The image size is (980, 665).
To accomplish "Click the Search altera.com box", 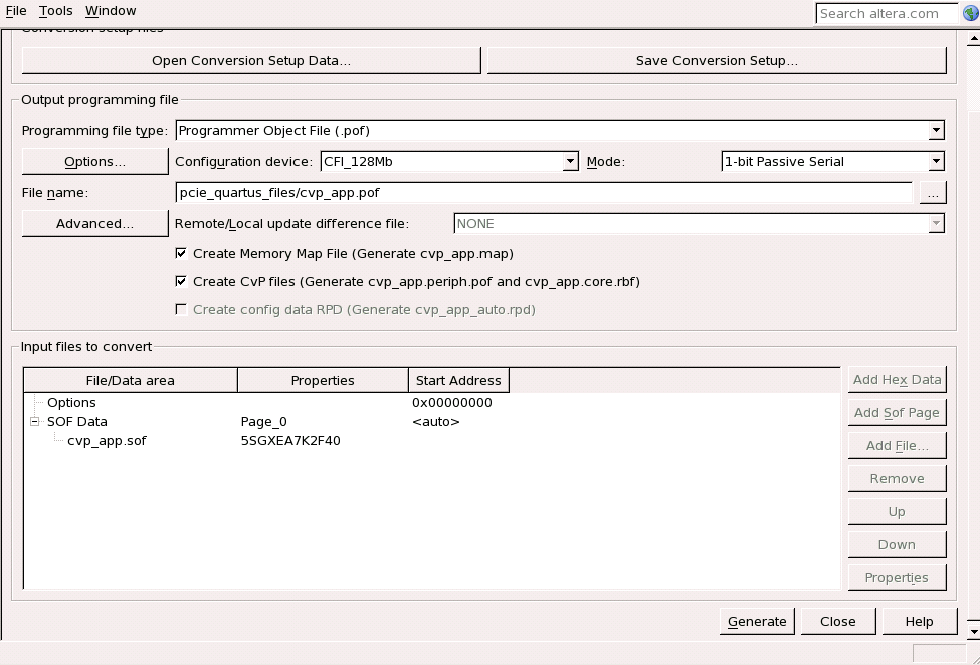I will pos(887,13).
